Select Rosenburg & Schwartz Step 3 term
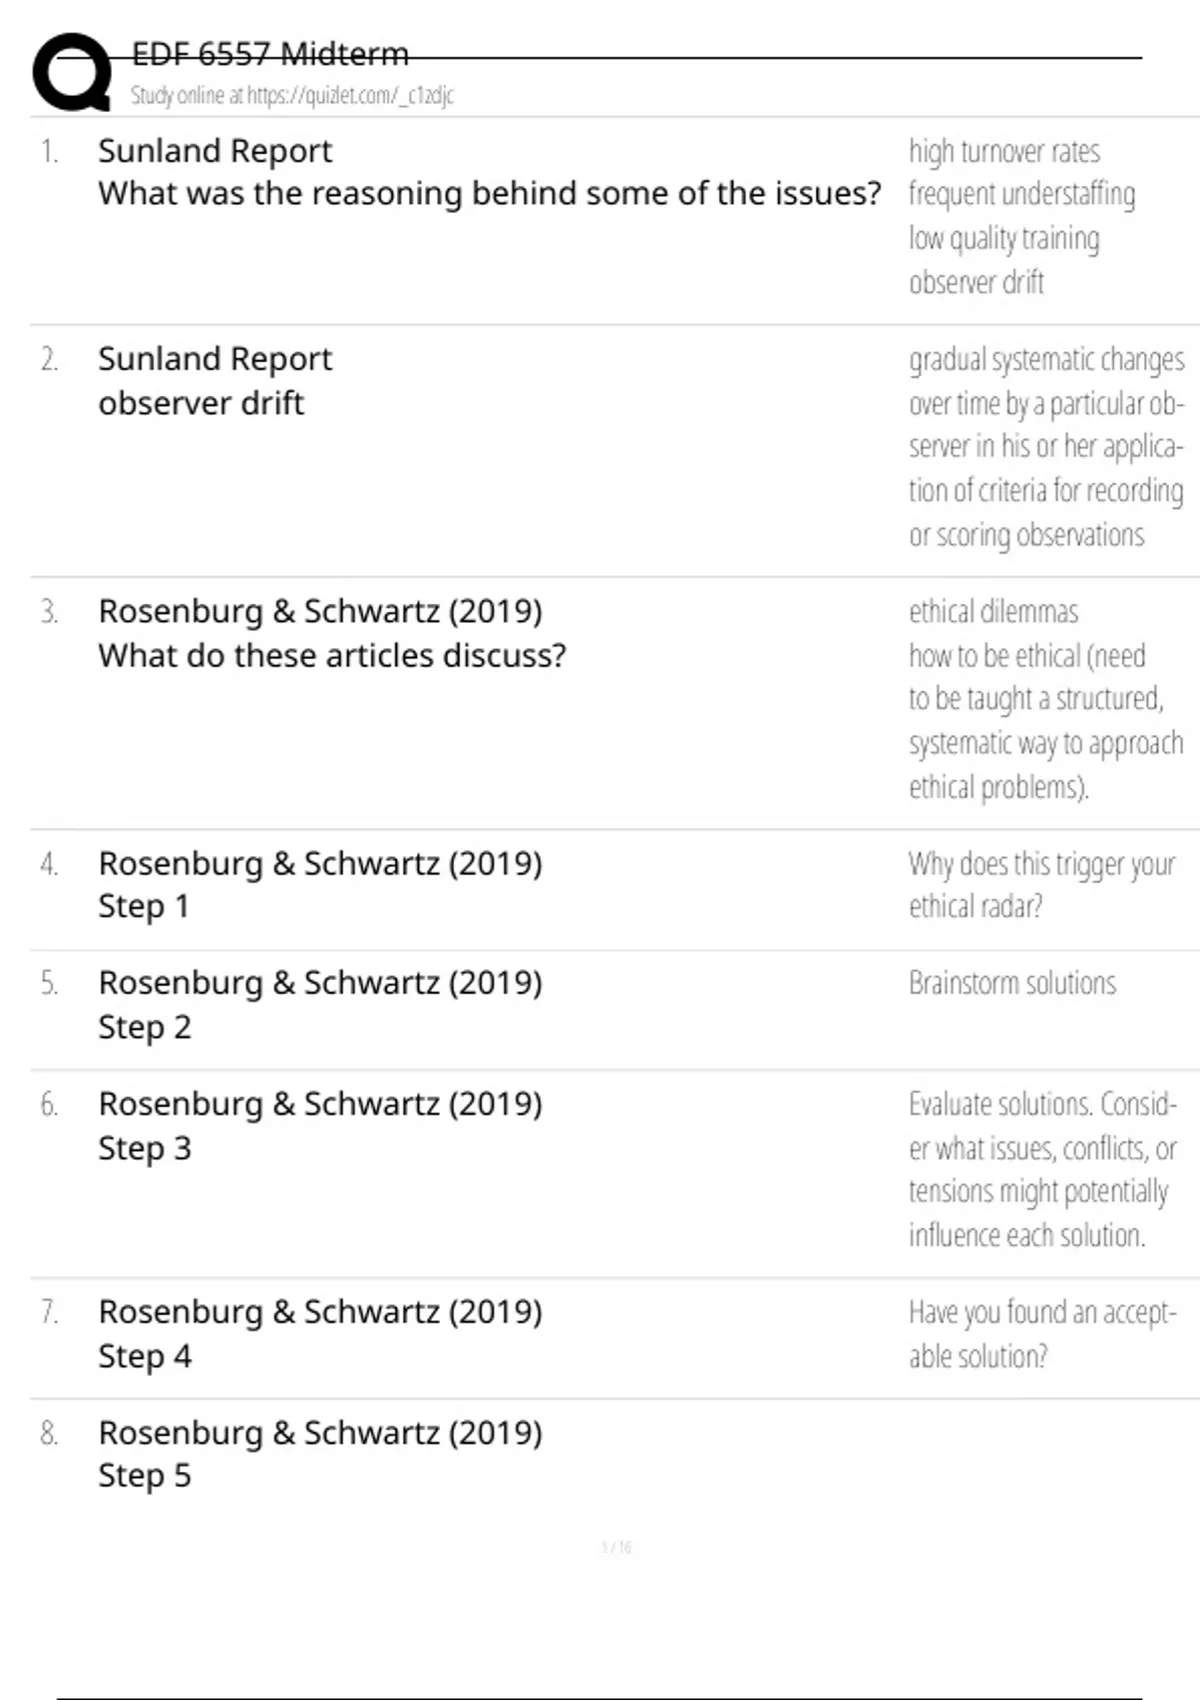Image resolution: width=1200 pixels, height=1700 pixels. (x=320, y=1125)
